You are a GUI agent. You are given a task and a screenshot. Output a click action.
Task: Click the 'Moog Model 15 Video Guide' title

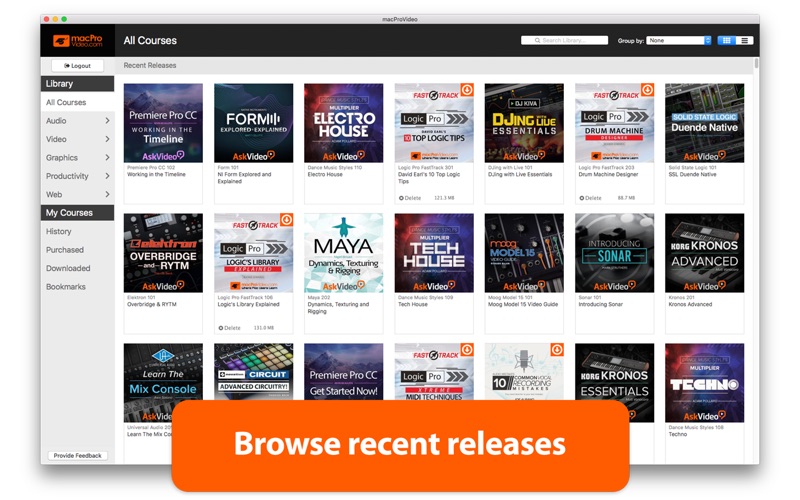(523, 304)
